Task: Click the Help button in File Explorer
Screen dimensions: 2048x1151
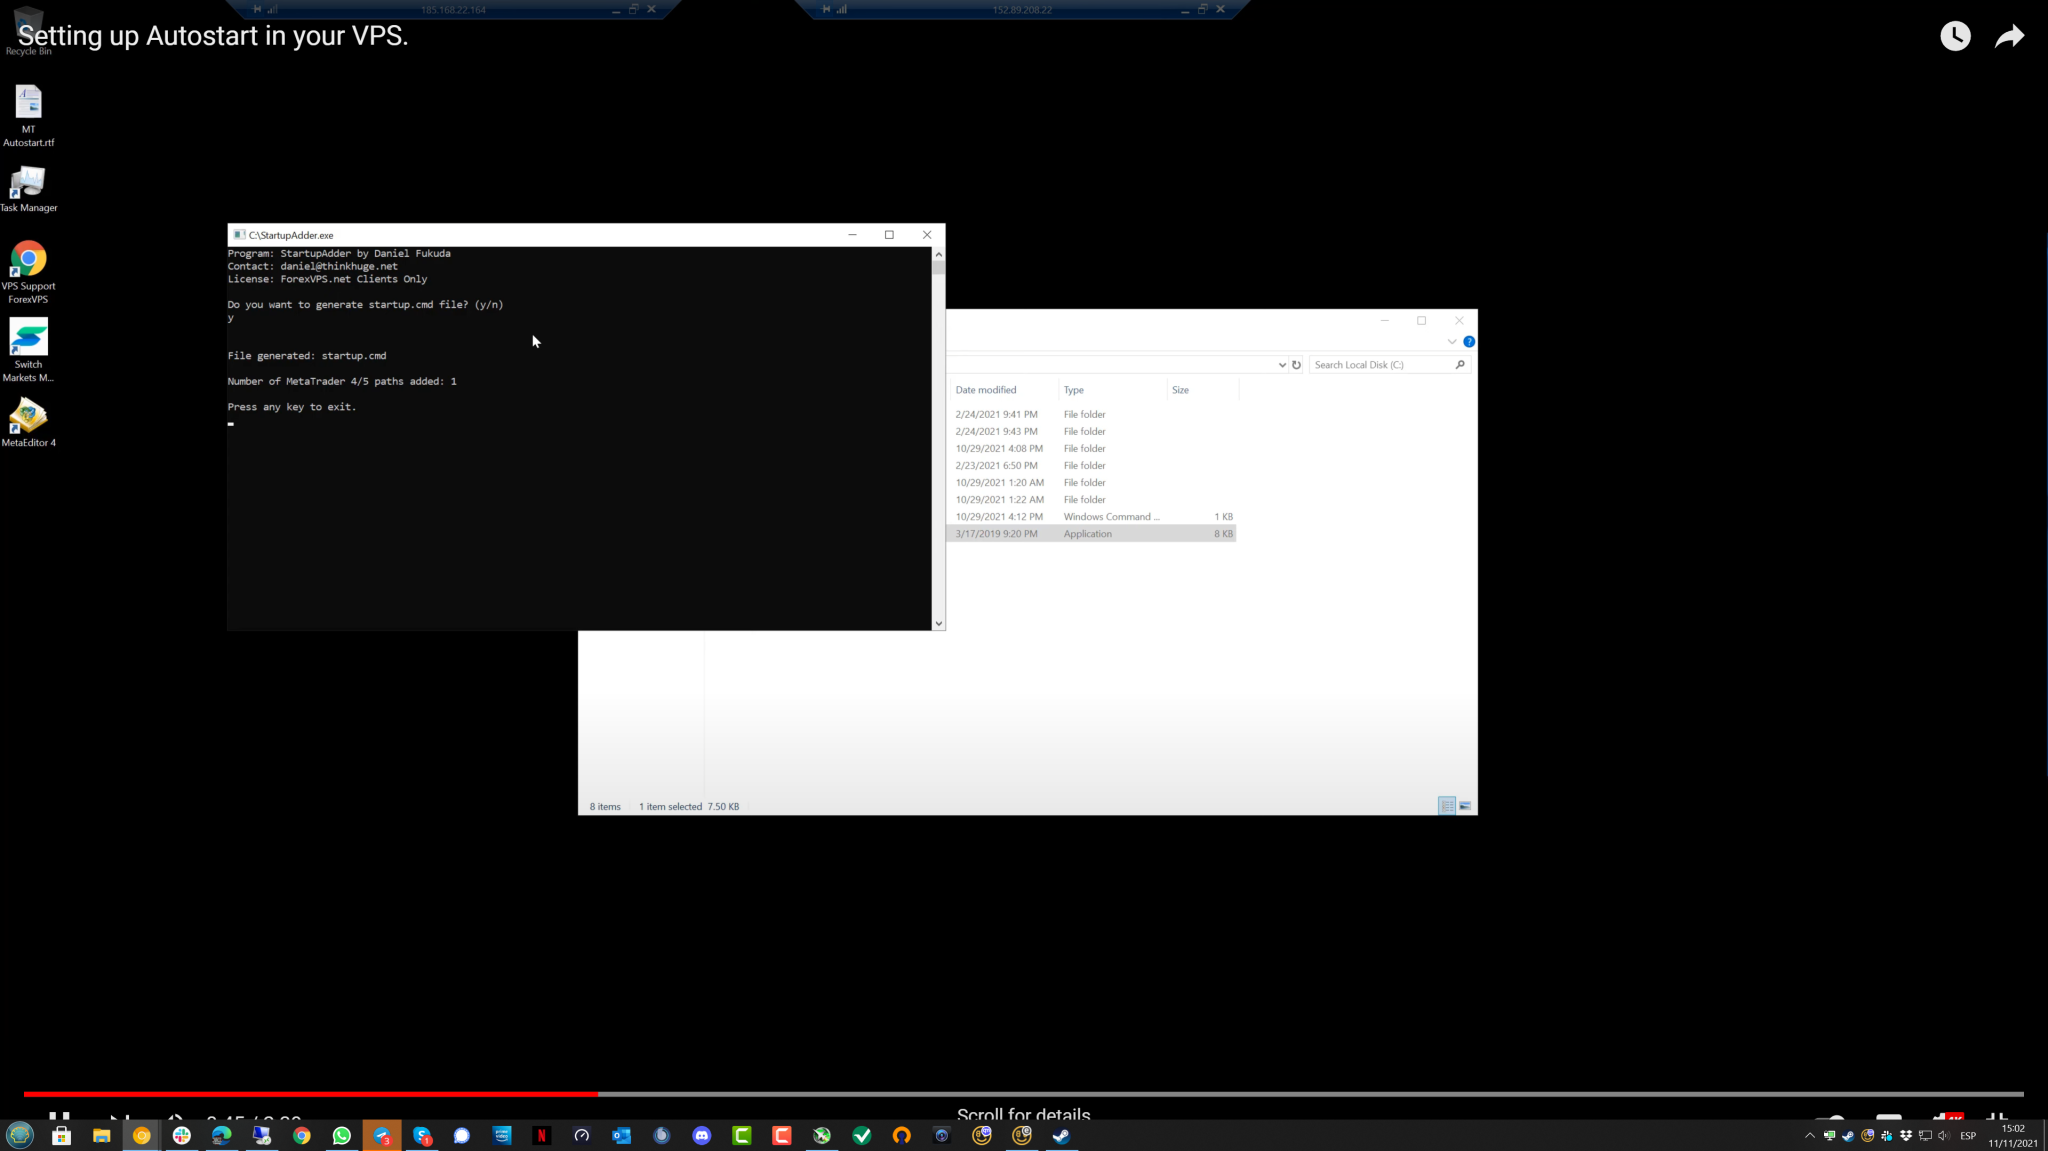Action: pyautogui.click(x=1469, y=341)
